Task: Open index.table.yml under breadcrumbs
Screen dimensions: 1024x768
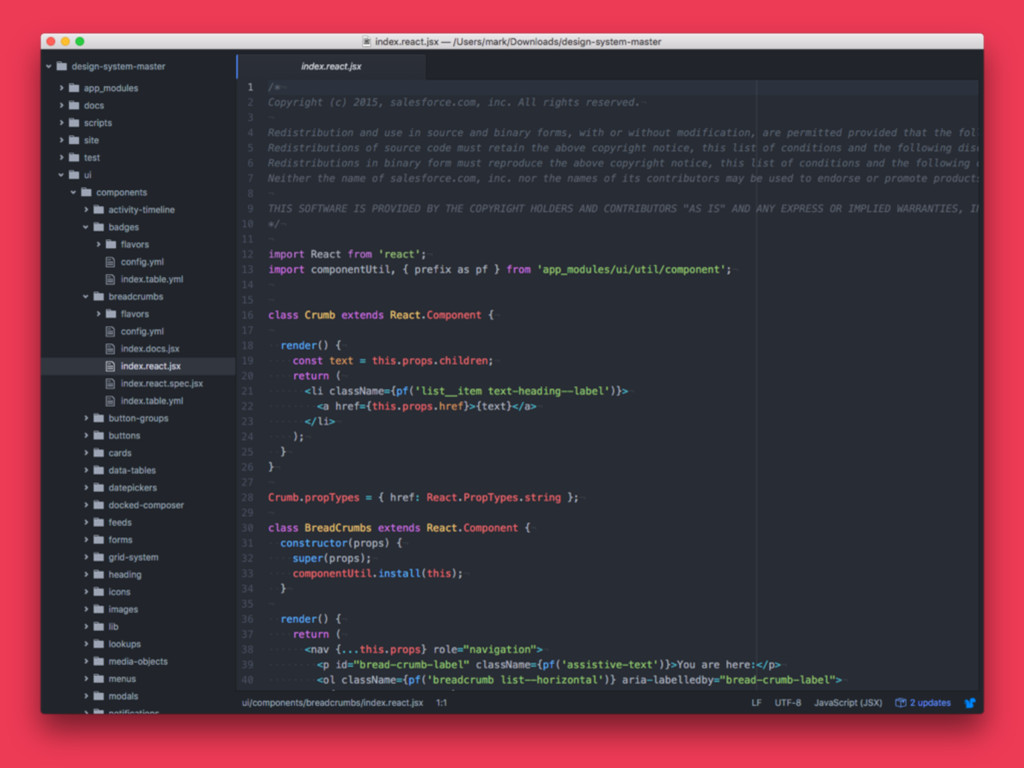Action: coord(152,401)
